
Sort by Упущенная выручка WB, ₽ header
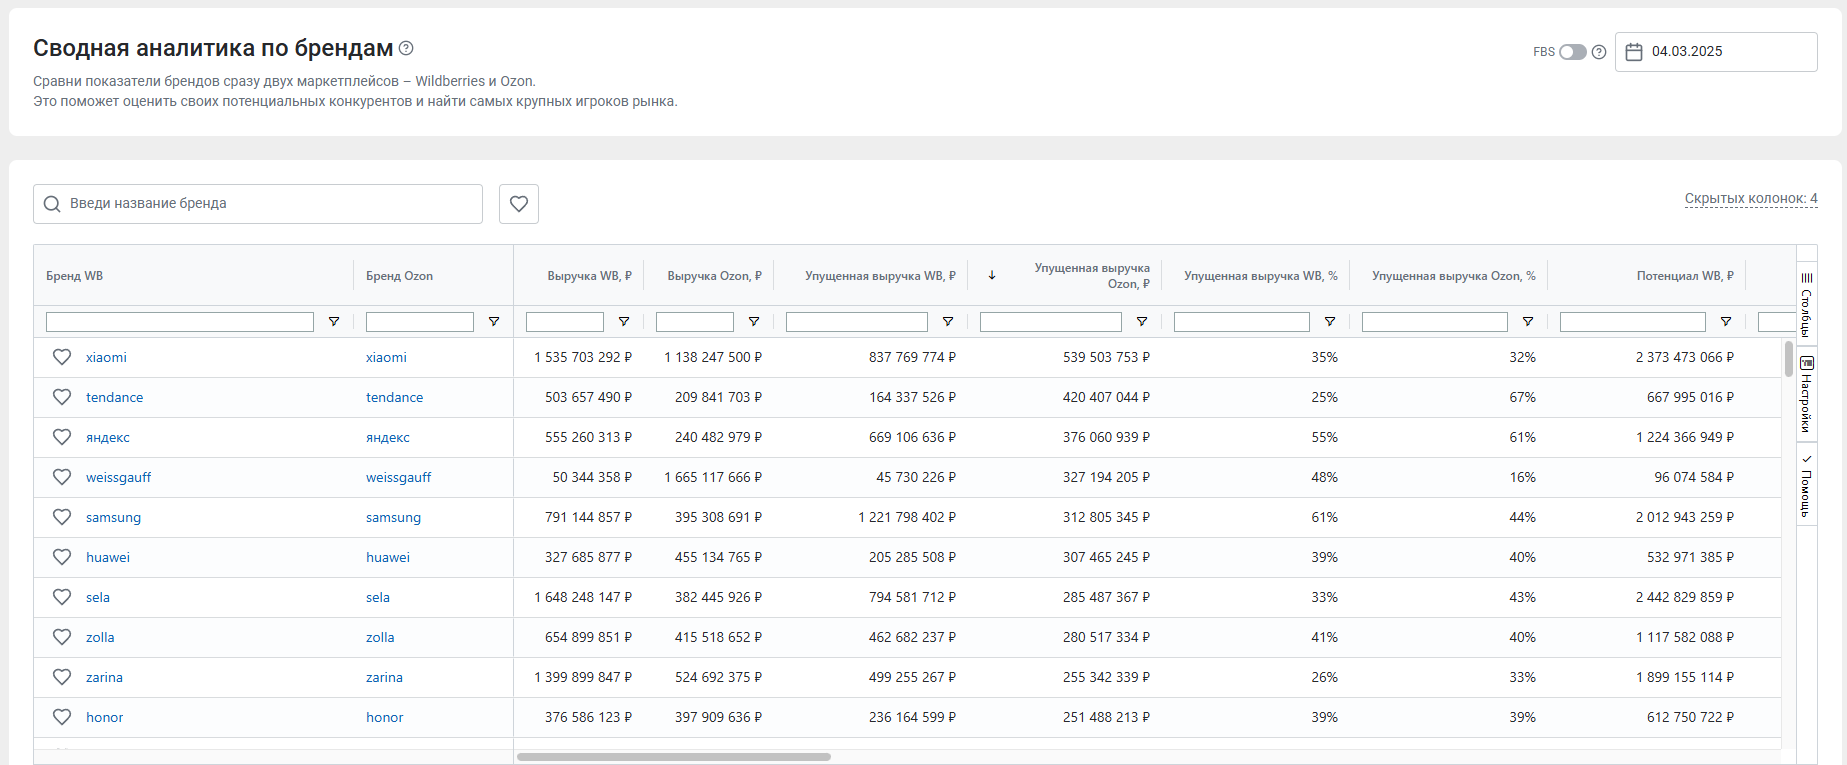click(x=881, y=276)
